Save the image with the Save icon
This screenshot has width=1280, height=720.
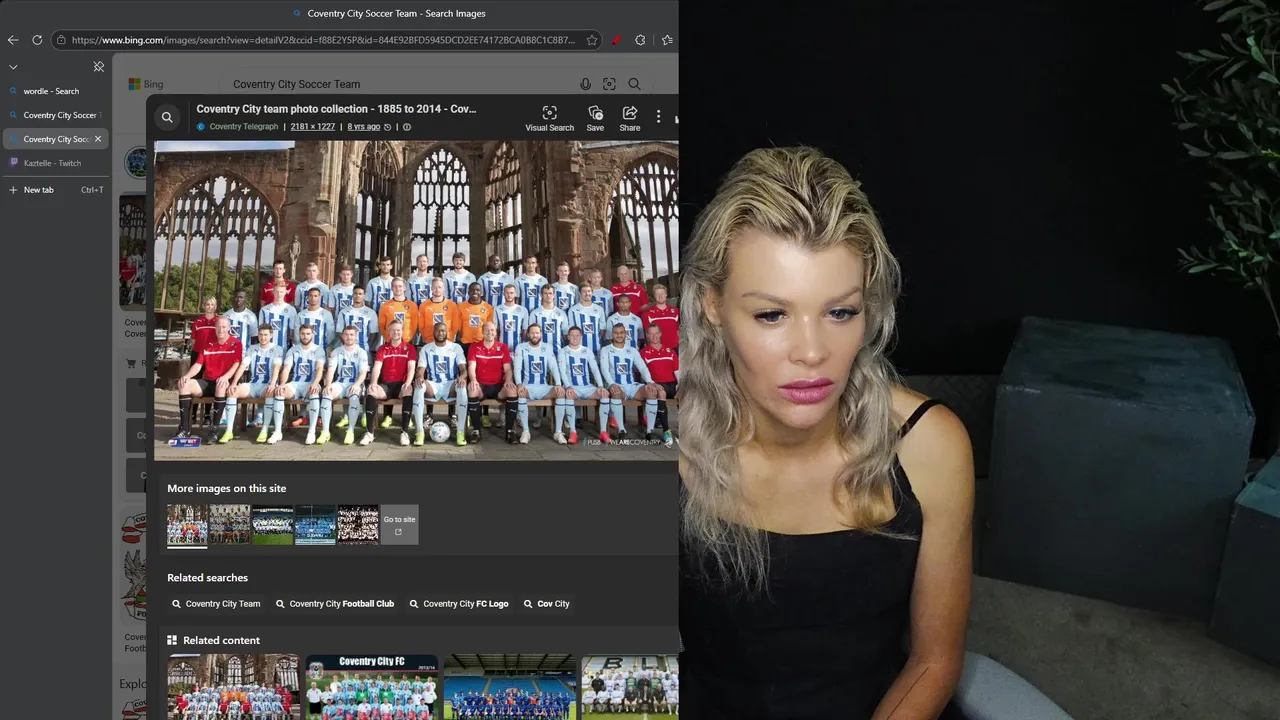click(x=595, y=118)
